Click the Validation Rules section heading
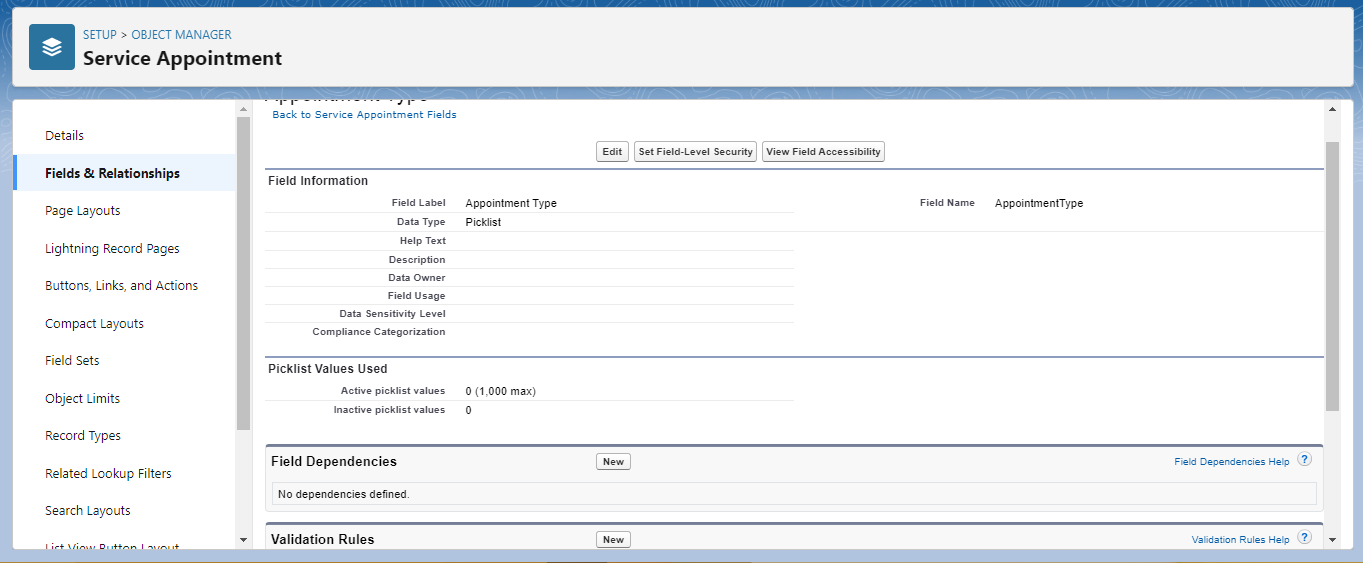 point(322,539)
